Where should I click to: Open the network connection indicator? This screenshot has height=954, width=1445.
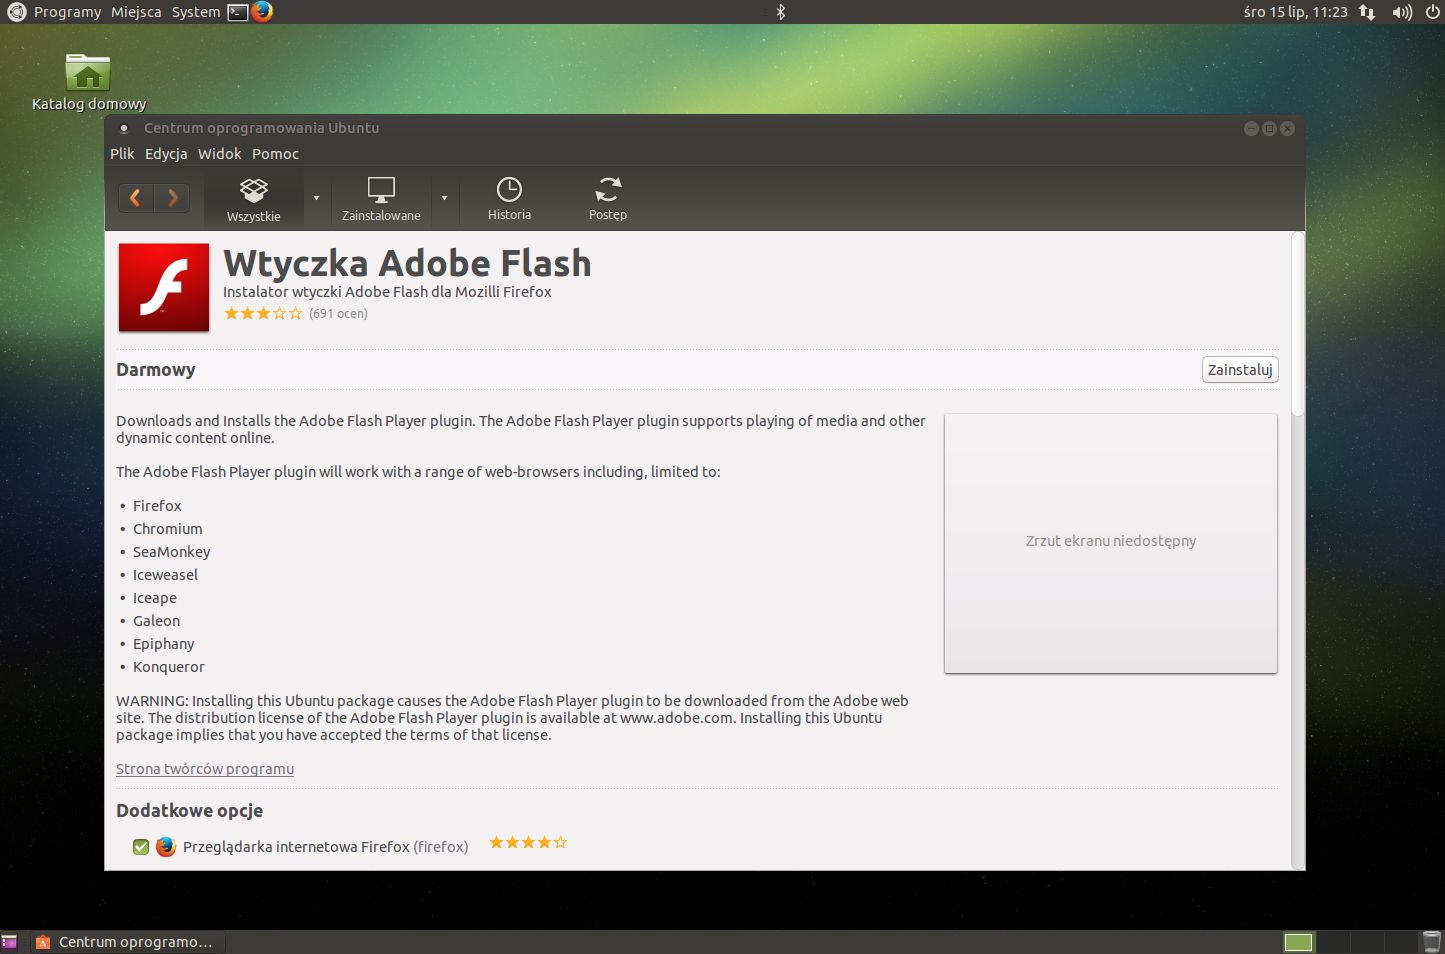point(1367,12)
